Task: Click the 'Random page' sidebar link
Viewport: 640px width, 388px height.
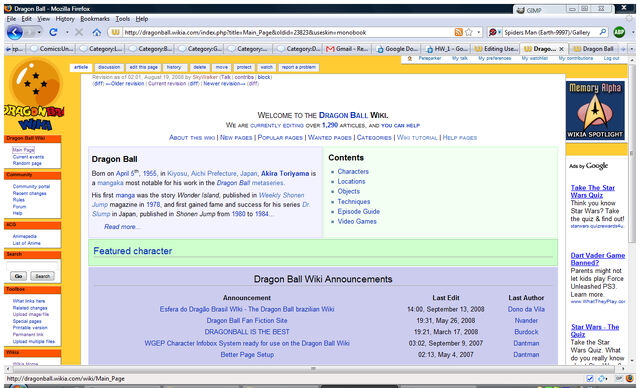Action: pos(27,163)
